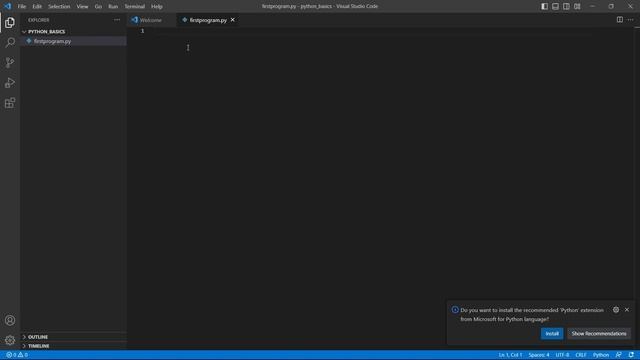Change the CRLF end of line setting

coord(581,355)
